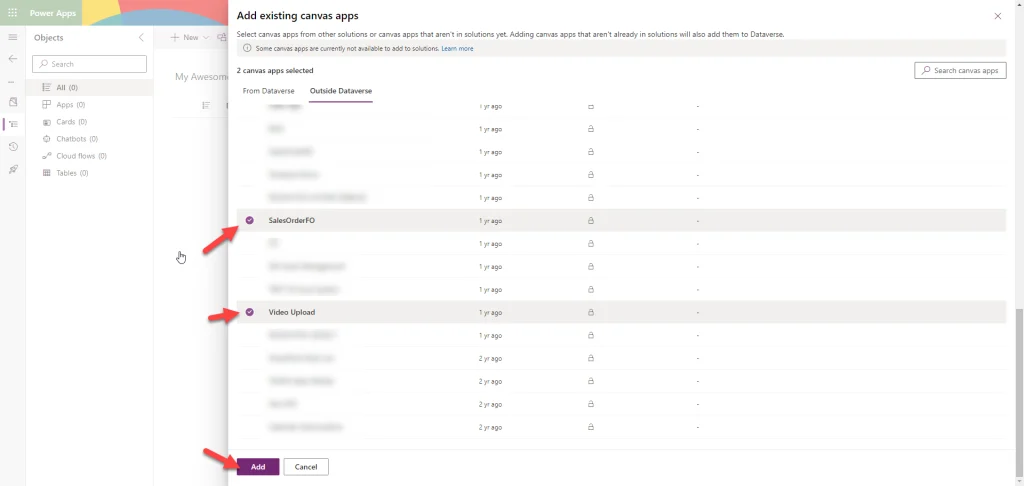
Task: Click the 2 canvas apps selected label
Action: click(x=275, y=70)
